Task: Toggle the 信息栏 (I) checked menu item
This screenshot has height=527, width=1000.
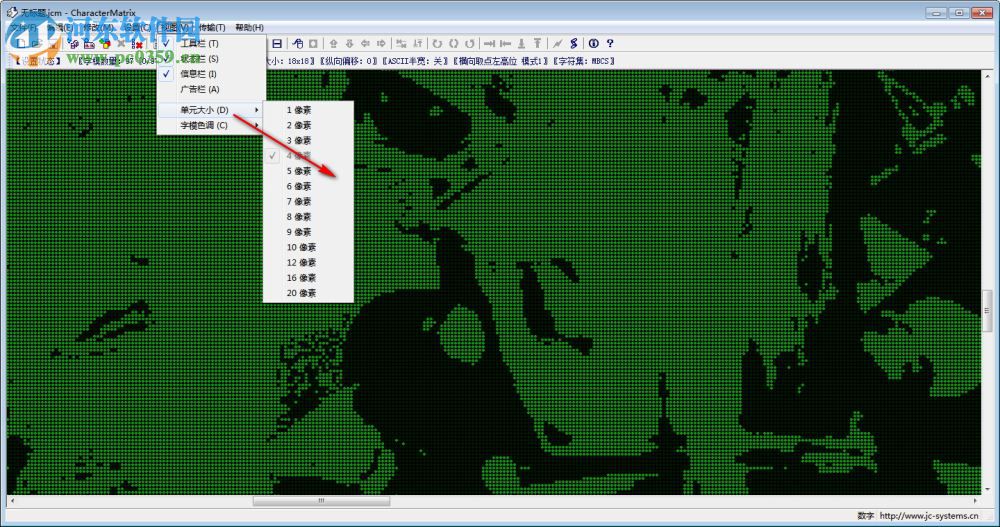Action: [199, 74]
